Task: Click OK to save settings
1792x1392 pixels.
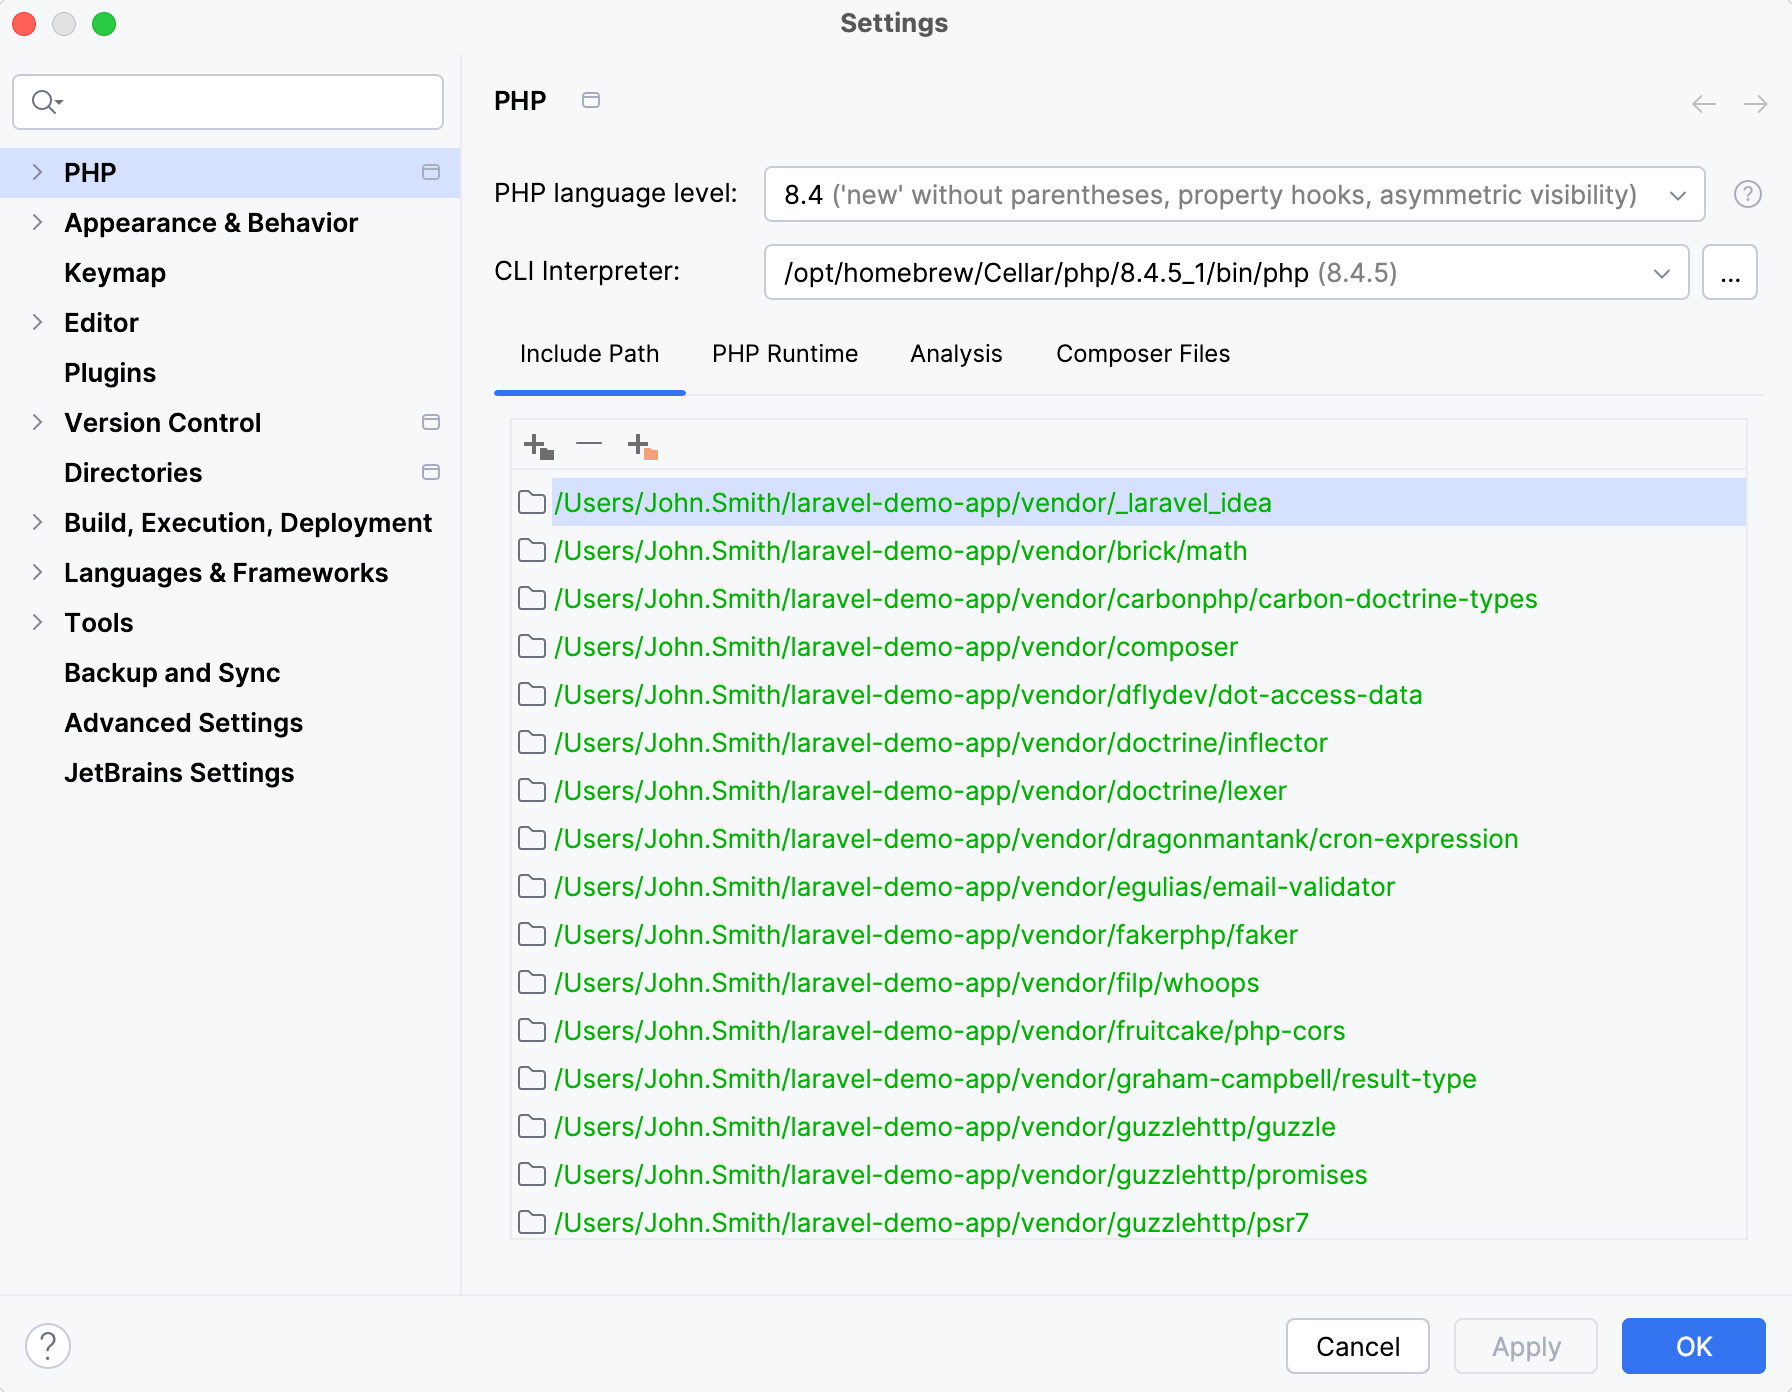Action: pos(1692,1346)
